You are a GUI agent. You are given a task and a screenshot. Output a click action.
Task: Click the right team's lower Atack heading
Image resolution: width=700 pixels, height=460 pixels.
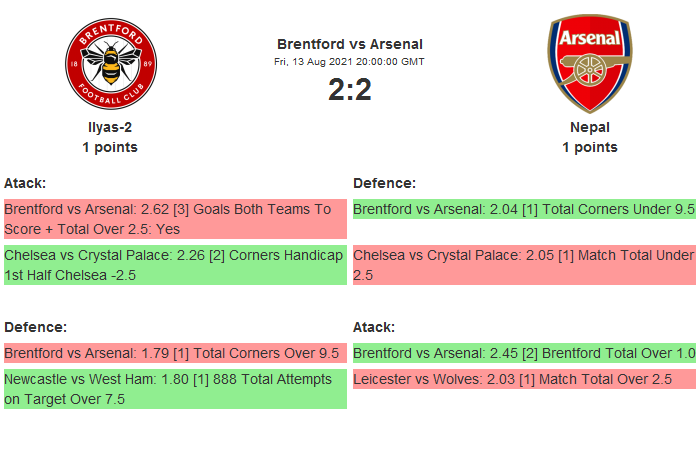pyautogui.click(x=374, y=327)
